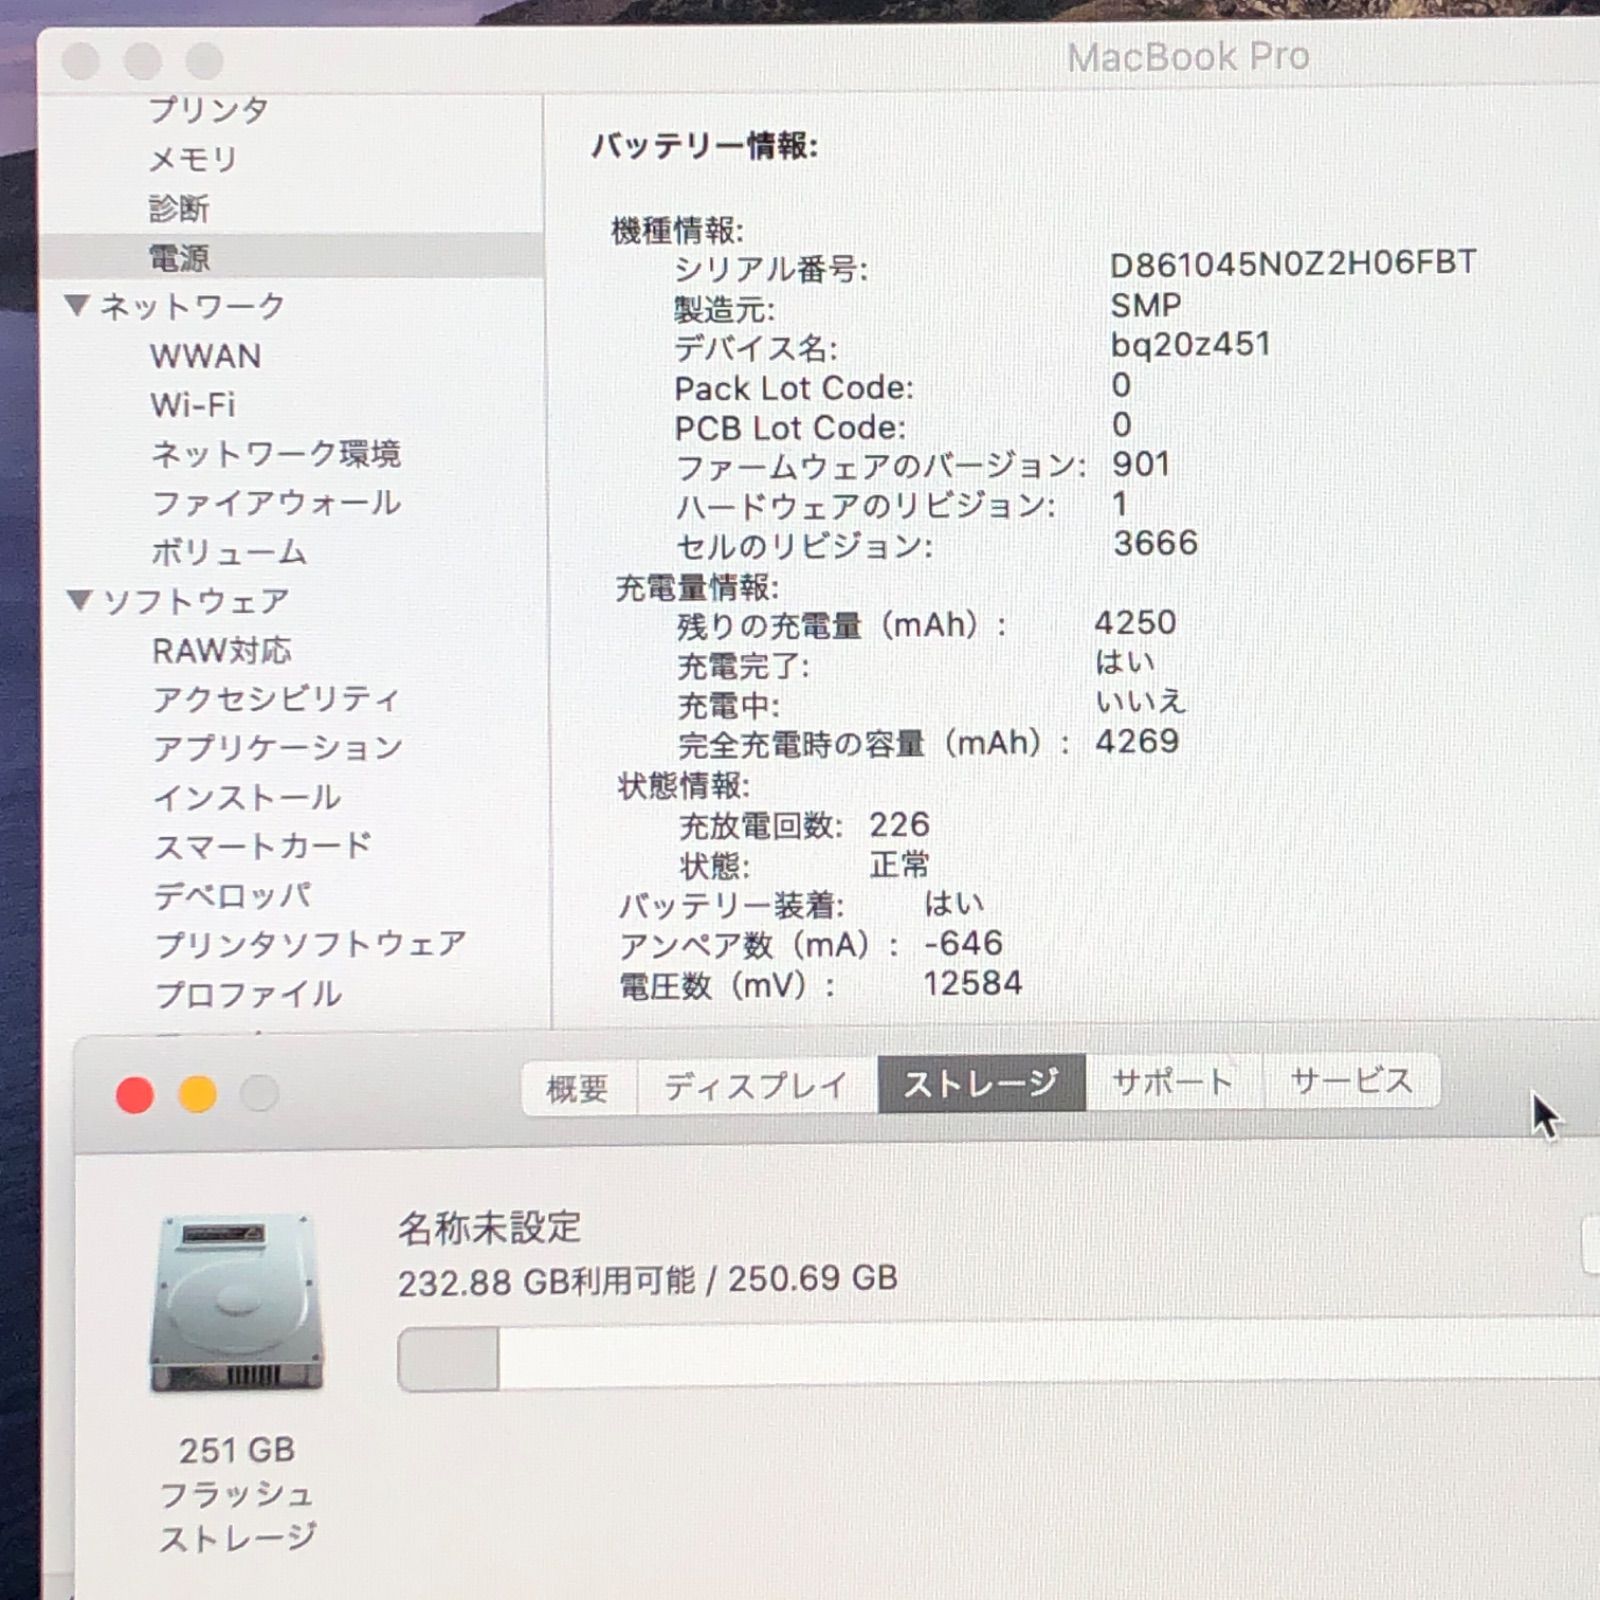Click the flash storage drive icon
The height and width of the screenshot is (1600, 1600).
coord(236,1303)
